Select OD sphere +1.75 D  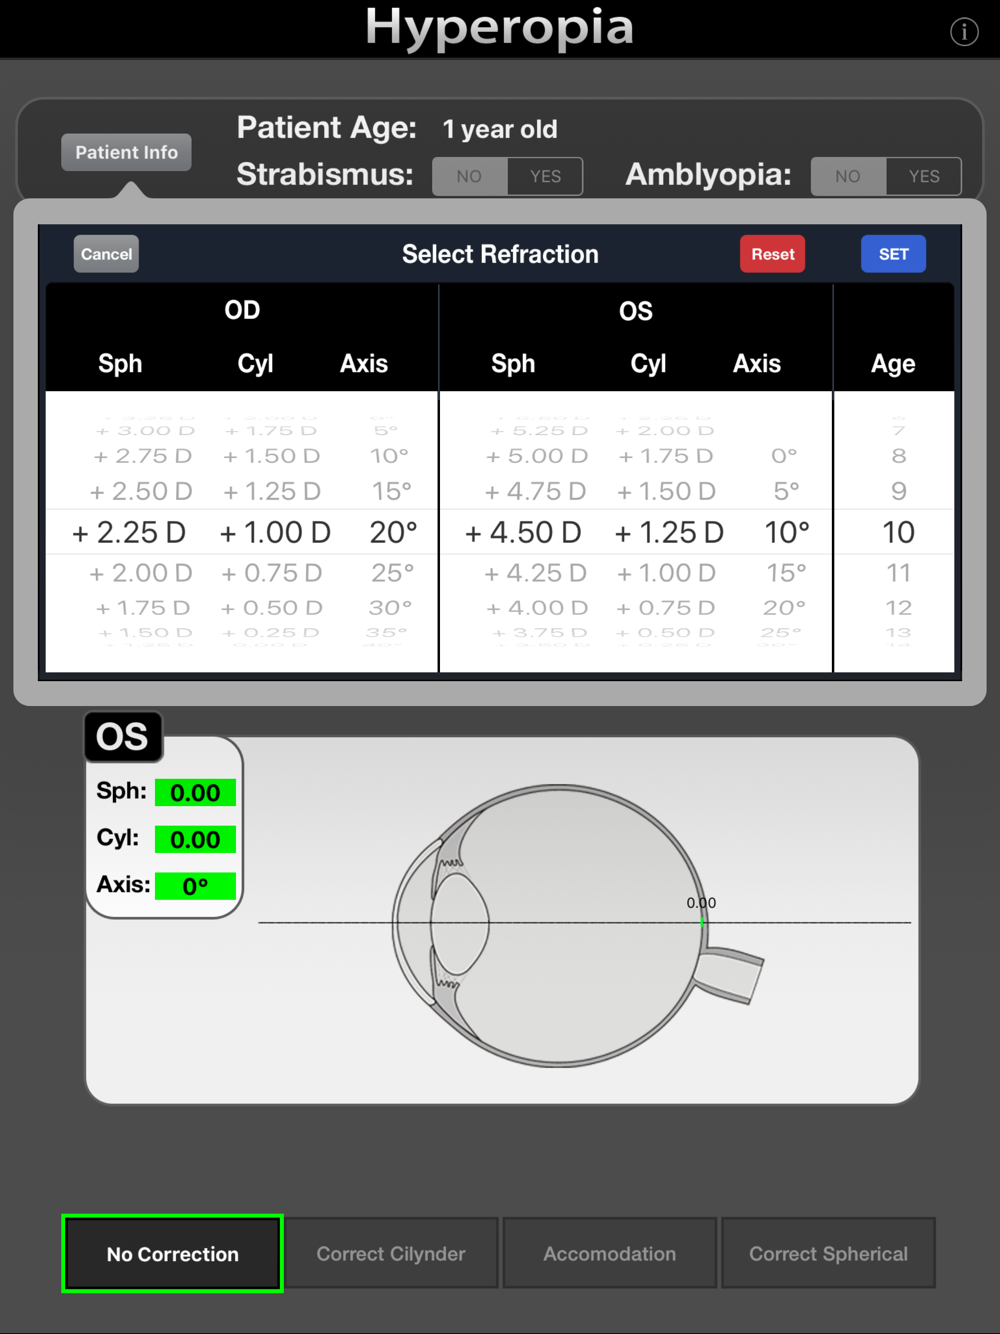[142, 608]
